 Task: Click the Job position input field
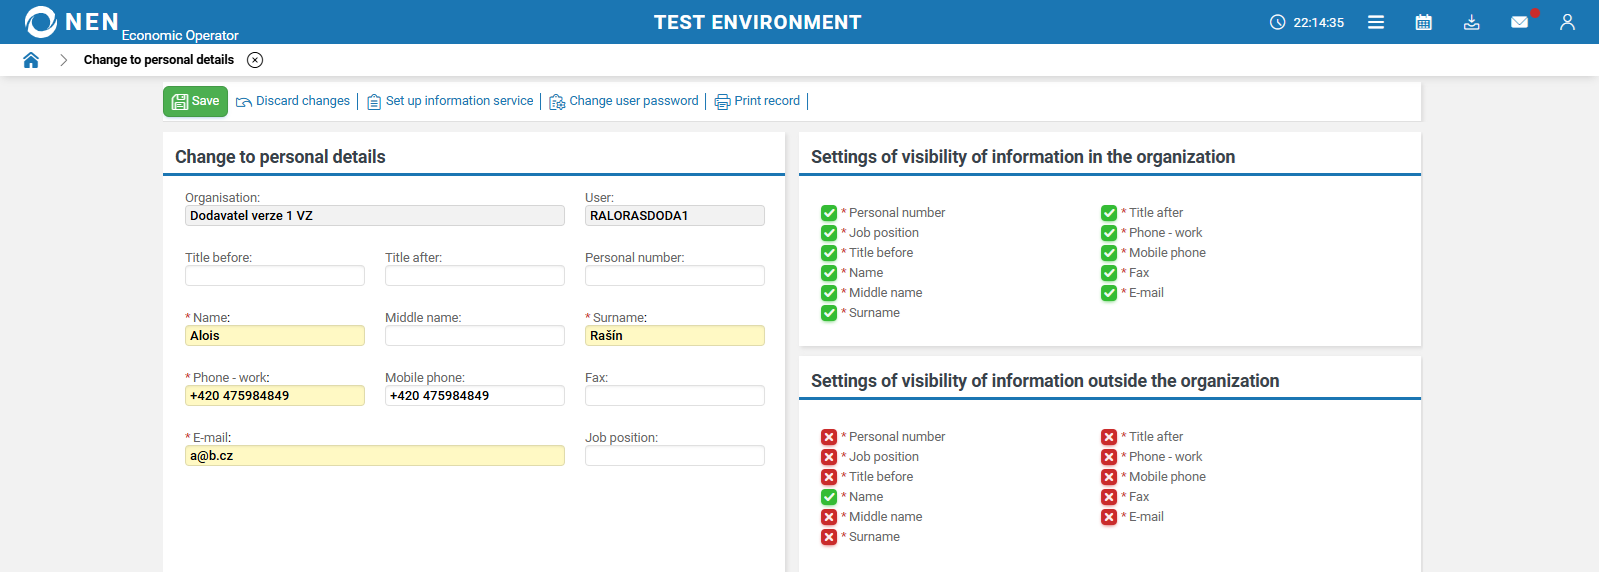tap(675, 456)
